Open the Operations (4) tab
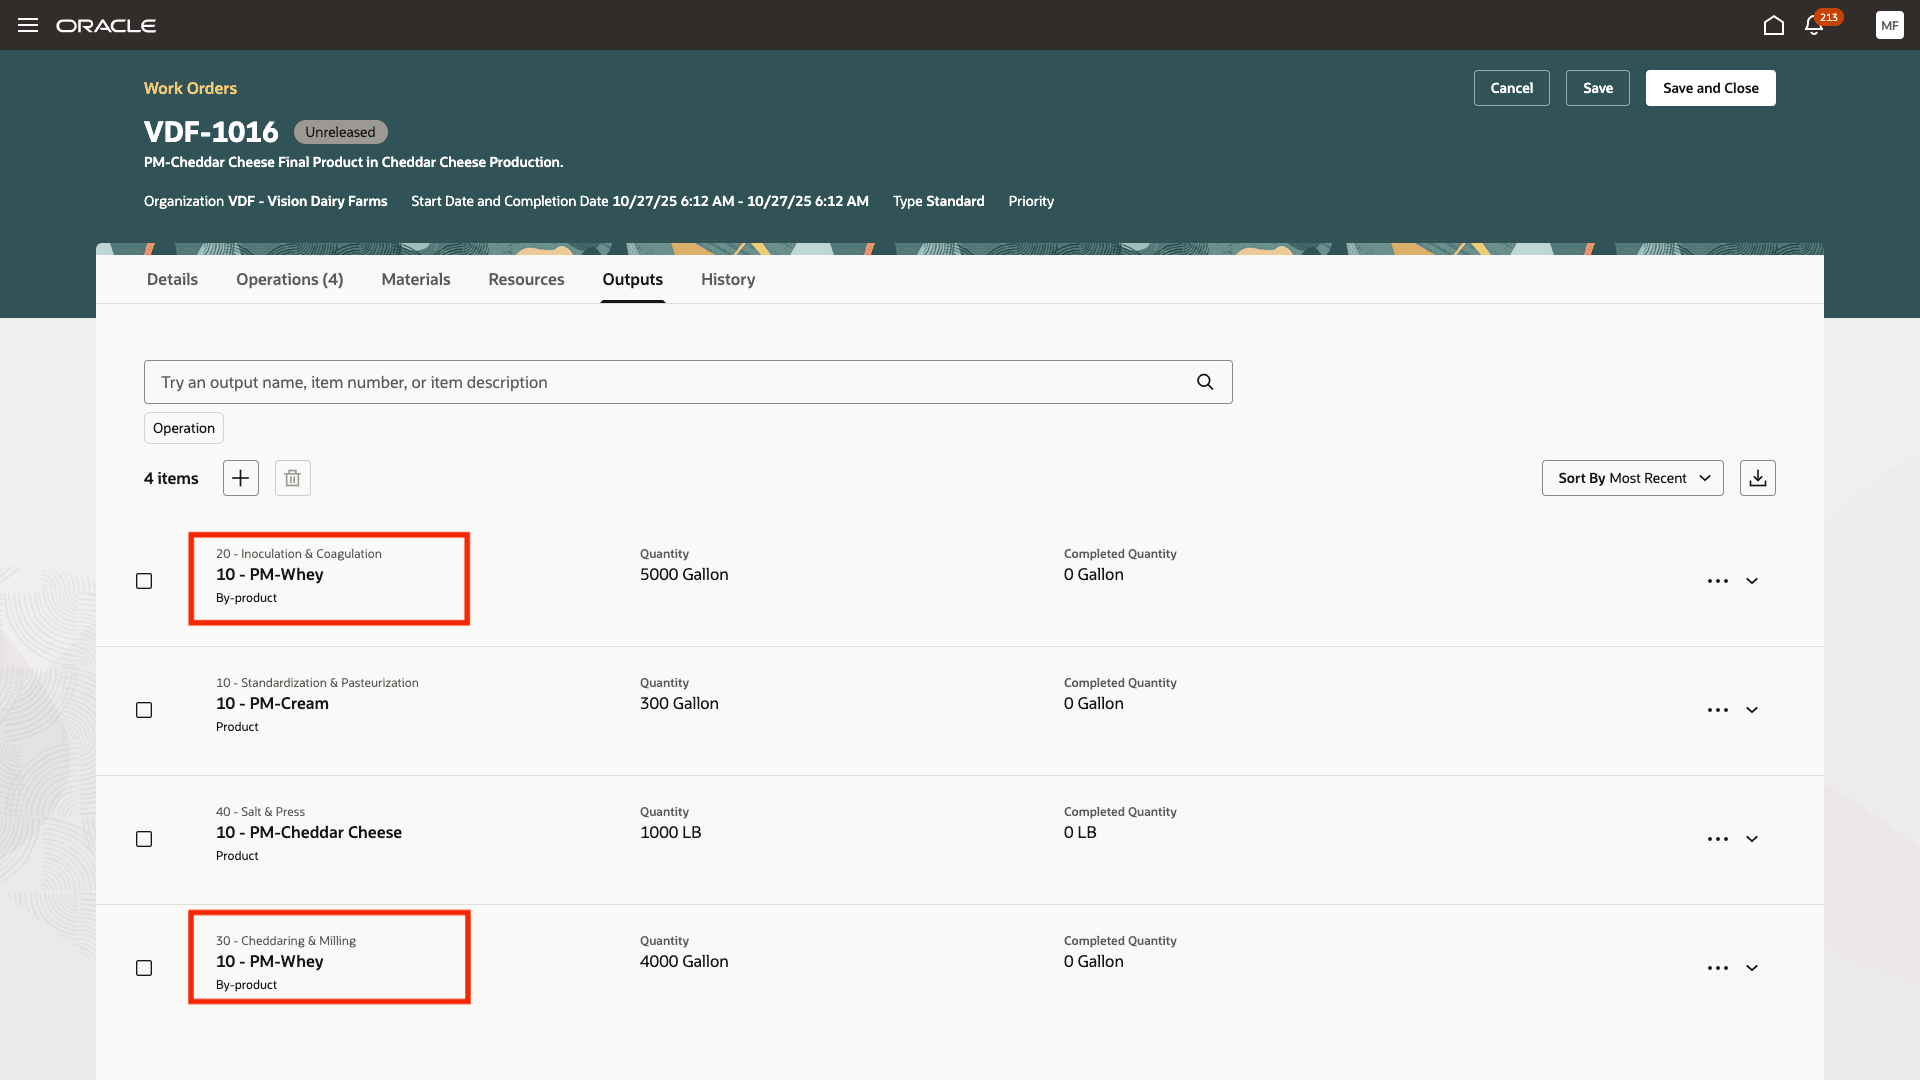The image size is (1920, 1080). point(289,279)
